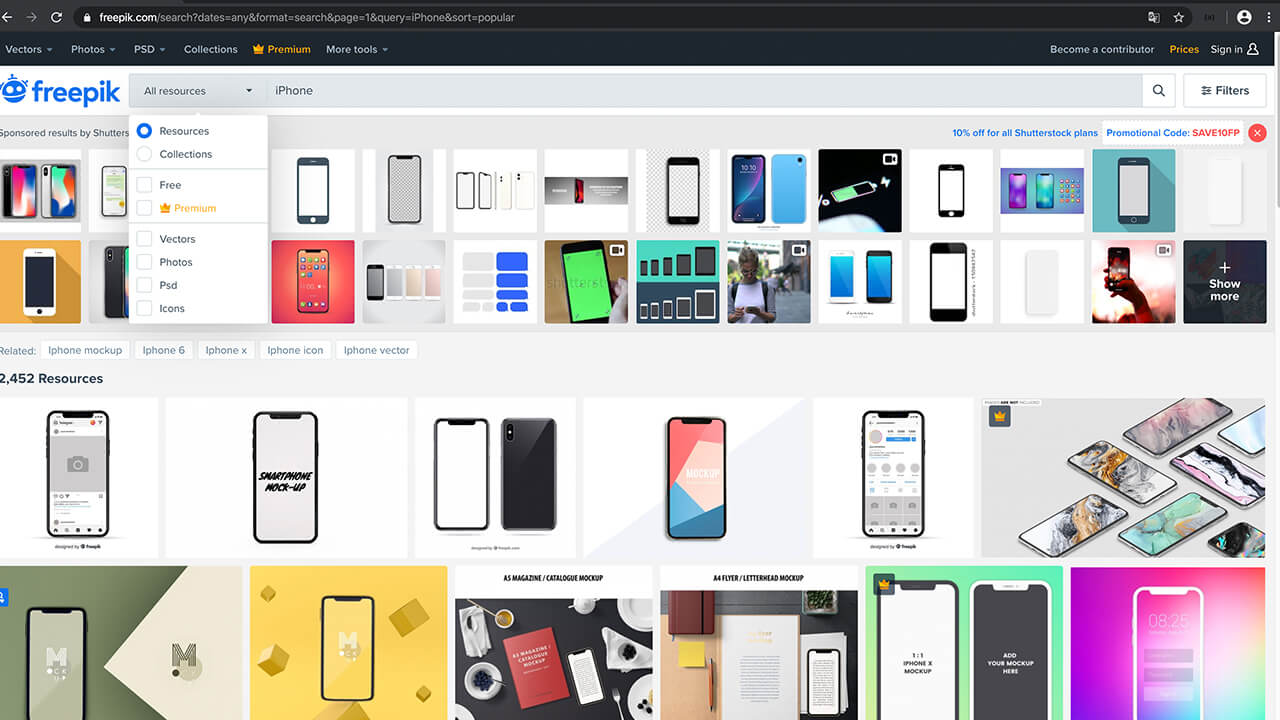Select the Collections radio button
Screen dimensions: 1280x720
click(145, 154)
